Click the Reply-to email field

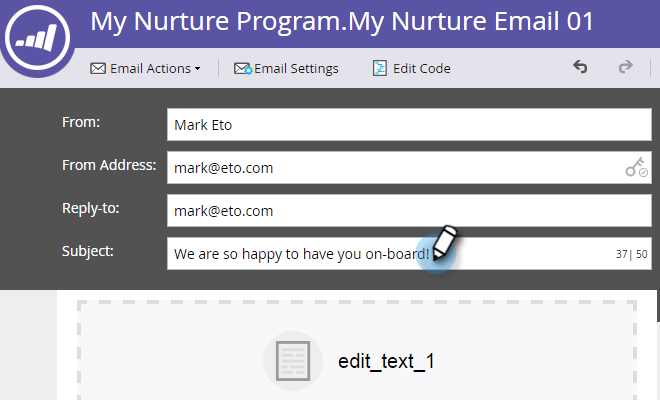coord(409,211)
